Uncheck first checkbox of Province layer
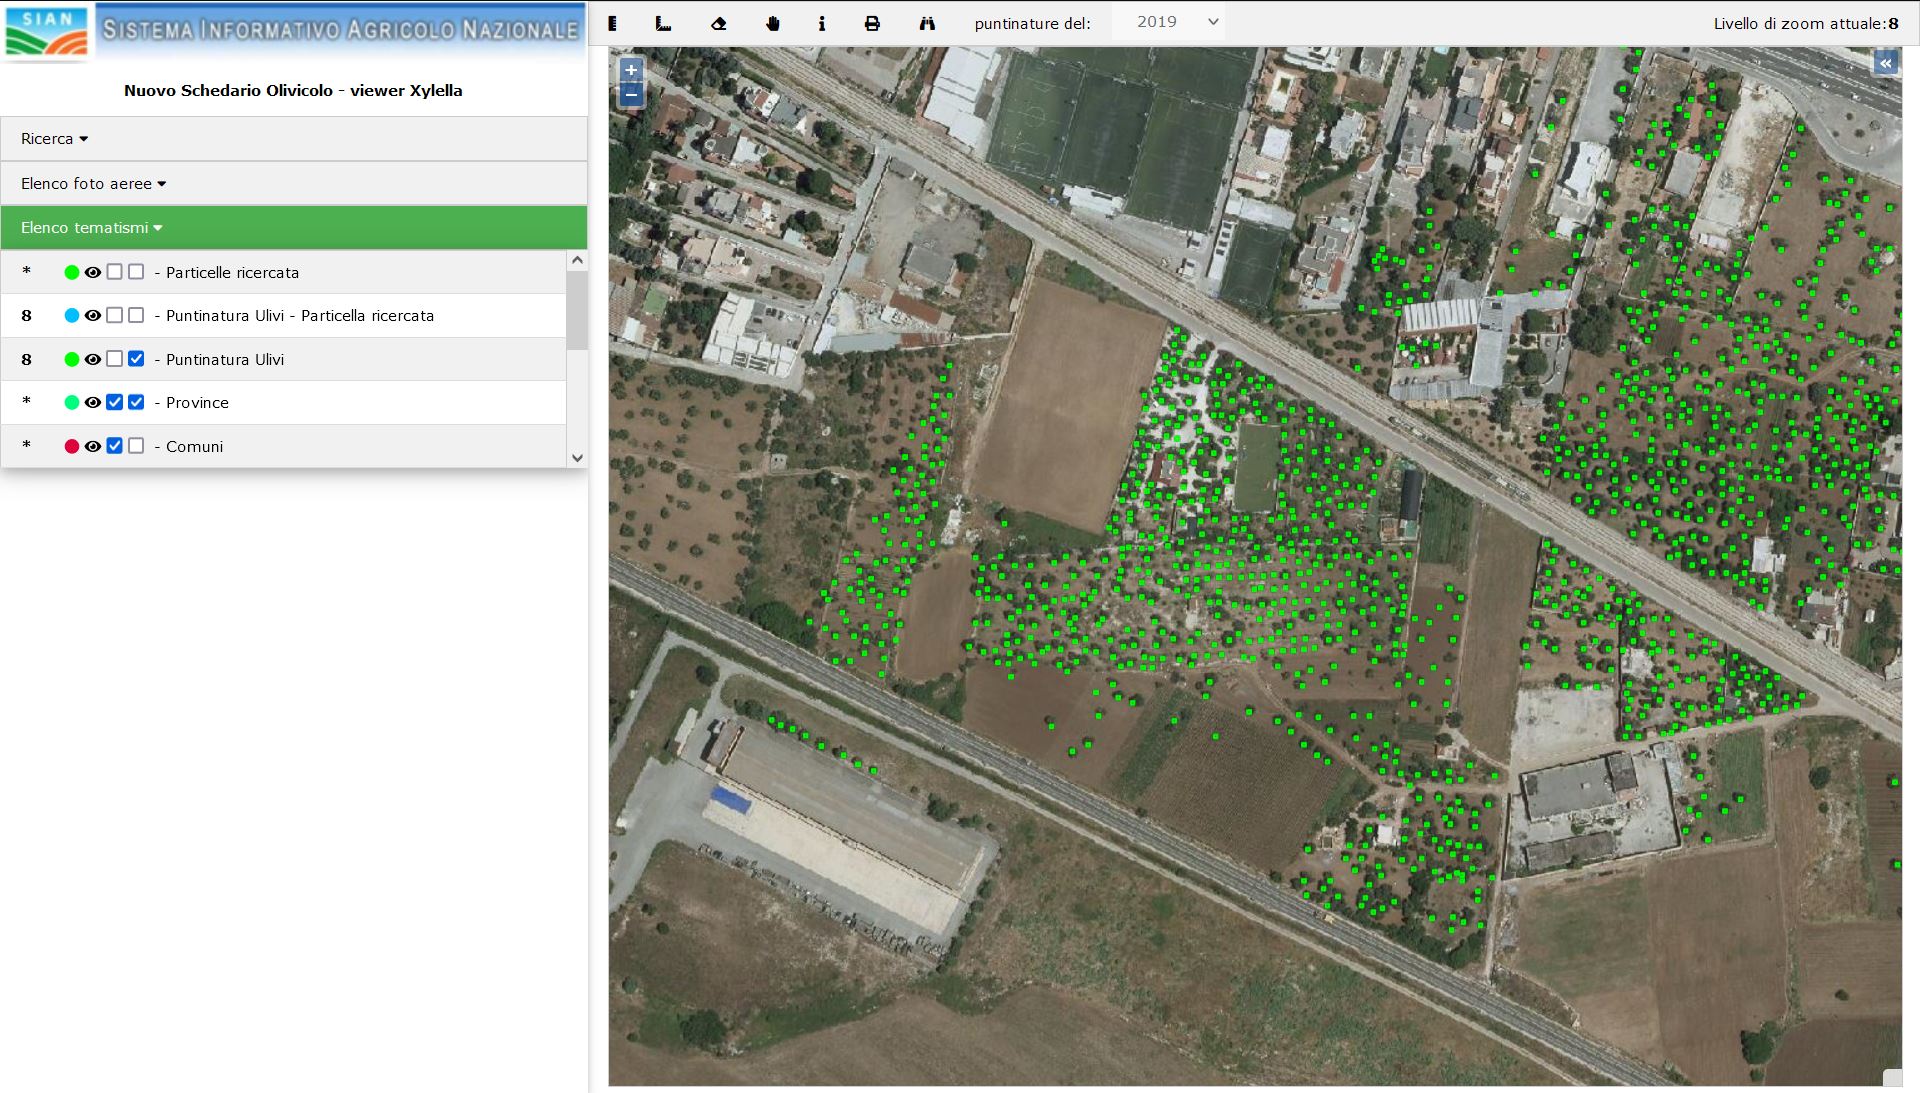 (115, 402)
